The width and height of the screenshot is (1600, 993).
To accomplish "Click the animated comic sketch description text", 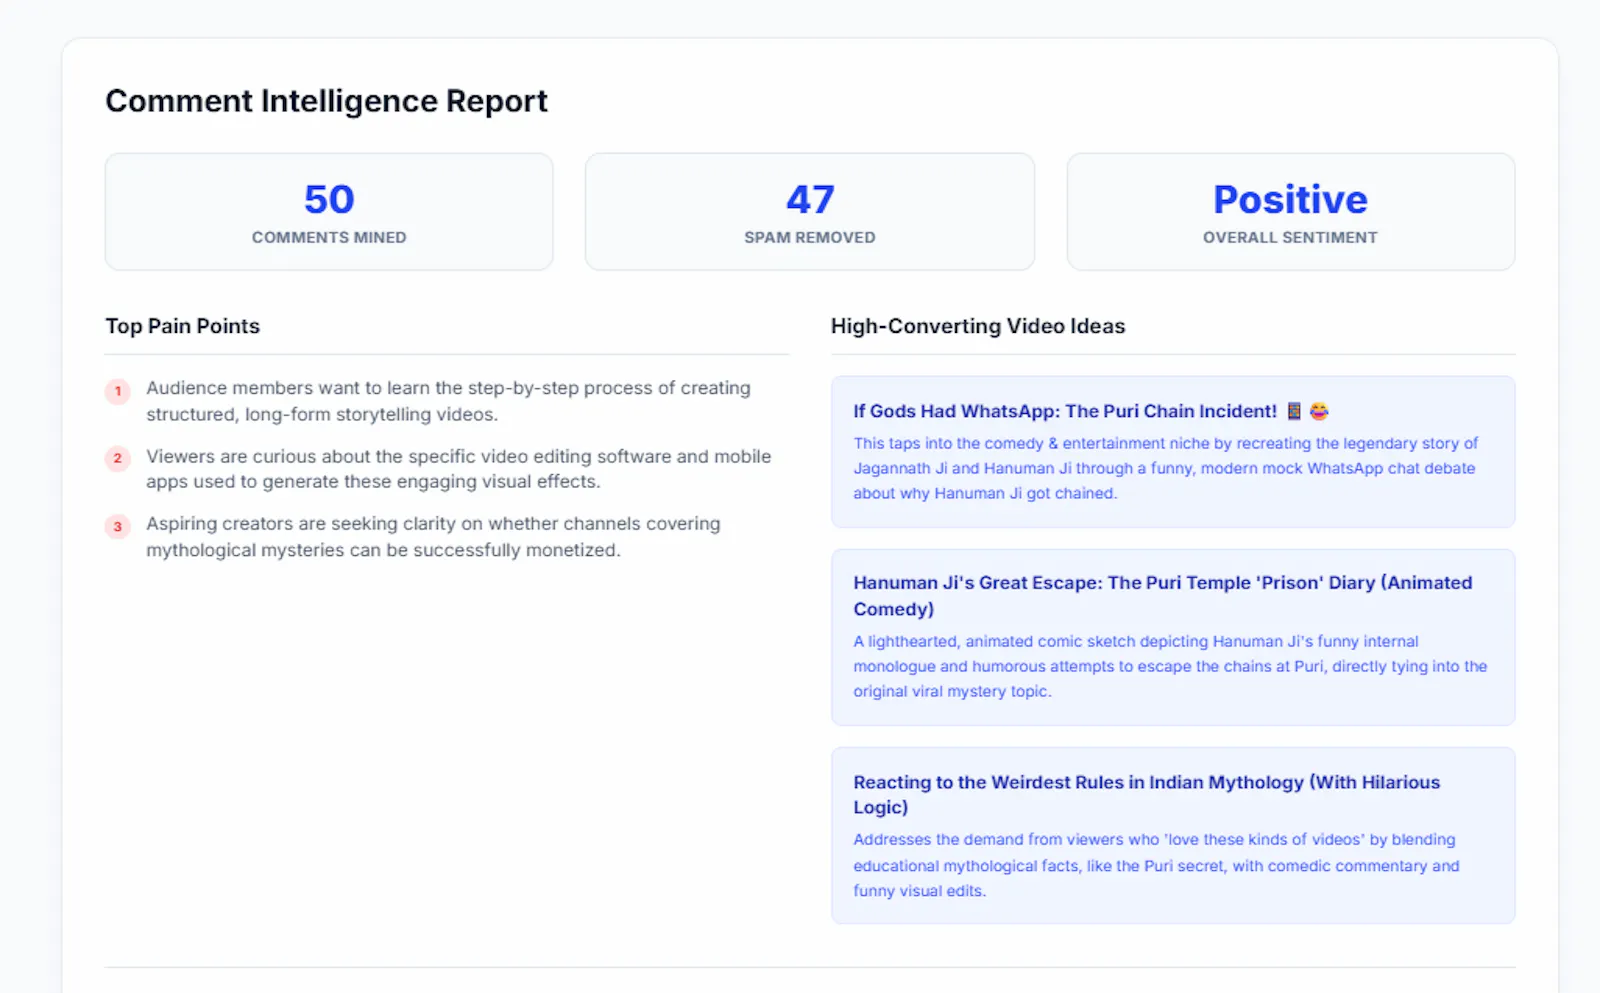I will coord(1170,666).
